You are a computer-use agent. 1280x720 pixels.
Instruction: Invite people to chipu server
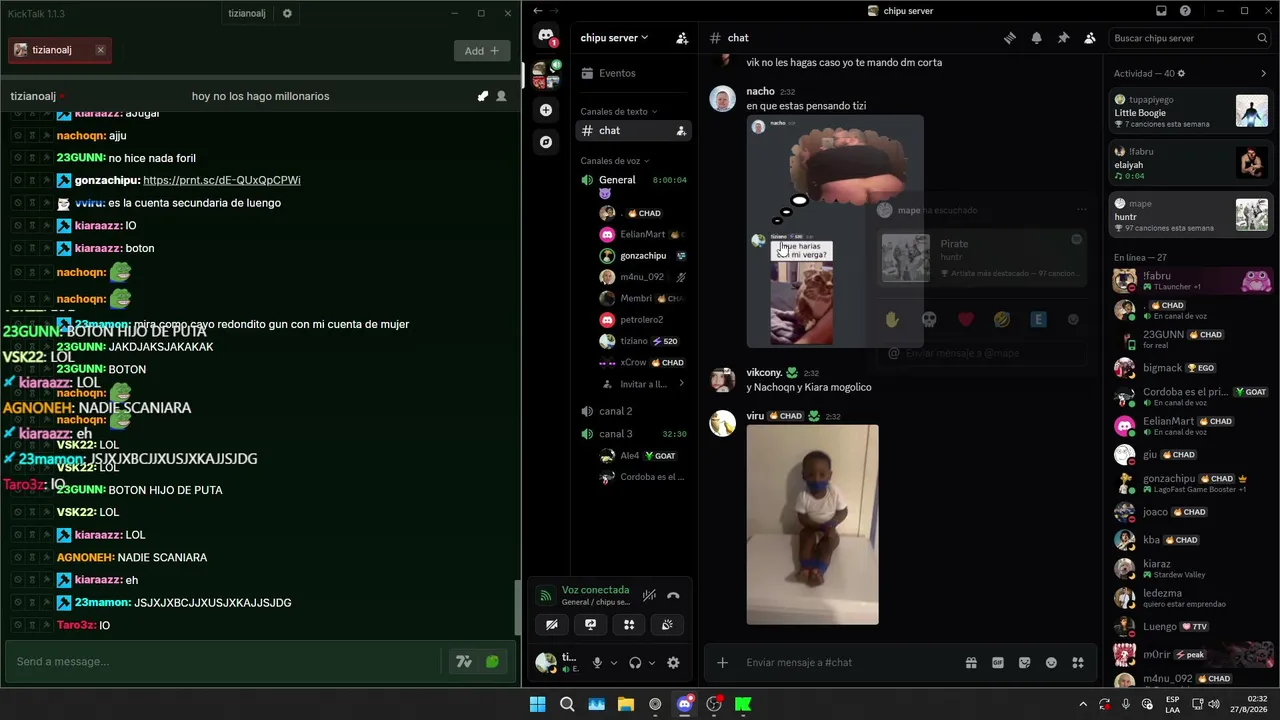pyautogui.click(x=682, y=38)
